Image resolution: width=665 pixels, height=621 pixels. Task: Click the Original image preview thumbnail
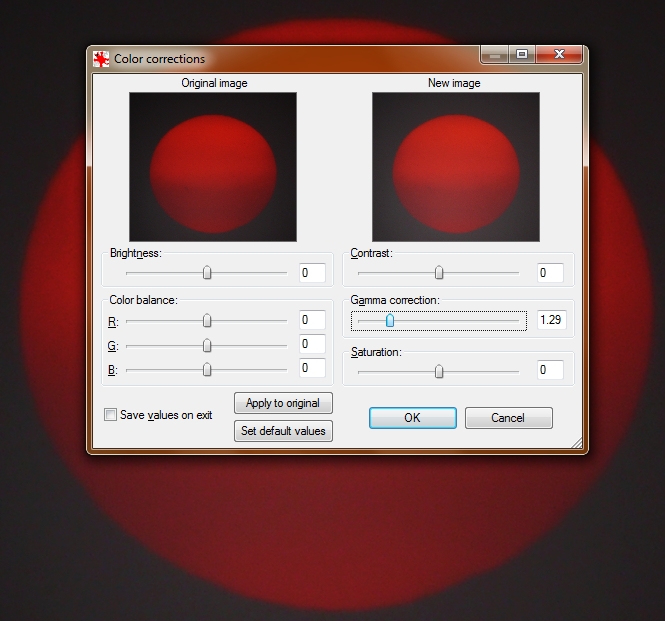(213, 167)
